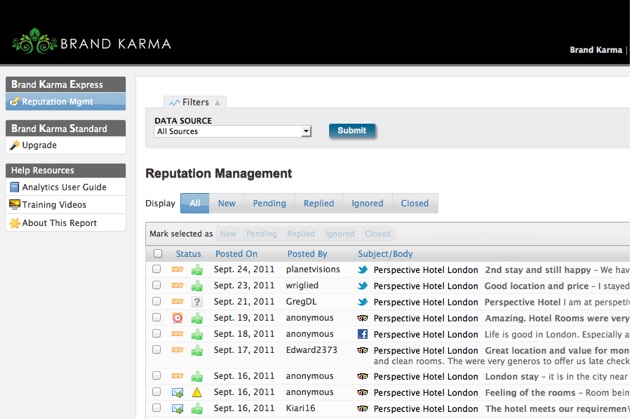
Task: Click the About This Report flower icon
Action: (x=14, y=223)
